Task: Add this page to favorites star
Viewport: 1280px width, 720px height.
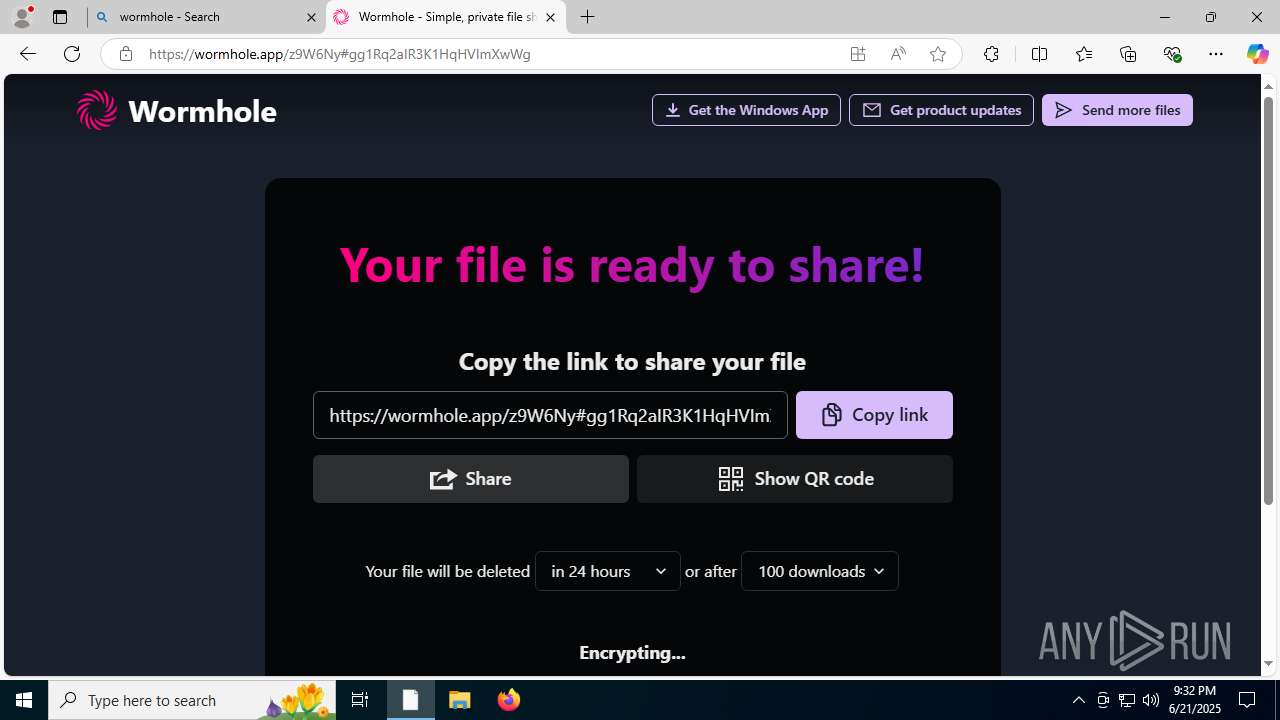Action: click(x=938, y=54)
